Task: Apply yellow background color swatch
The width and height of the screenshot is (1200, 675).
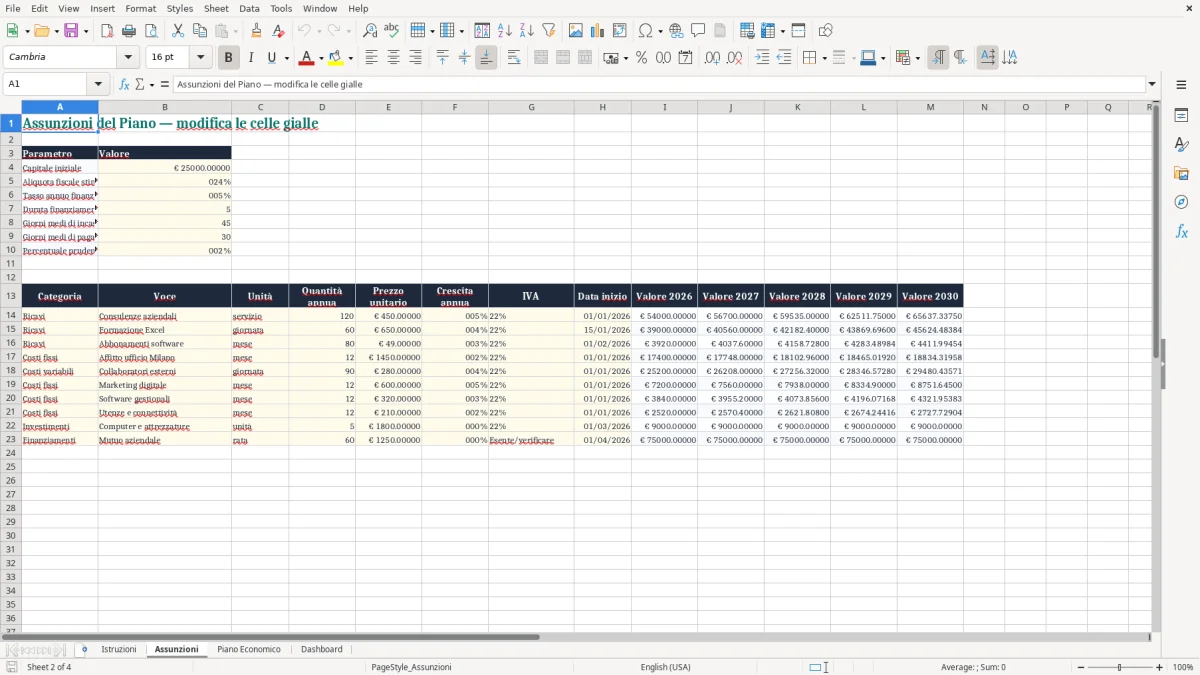Action: pos(336,58)
